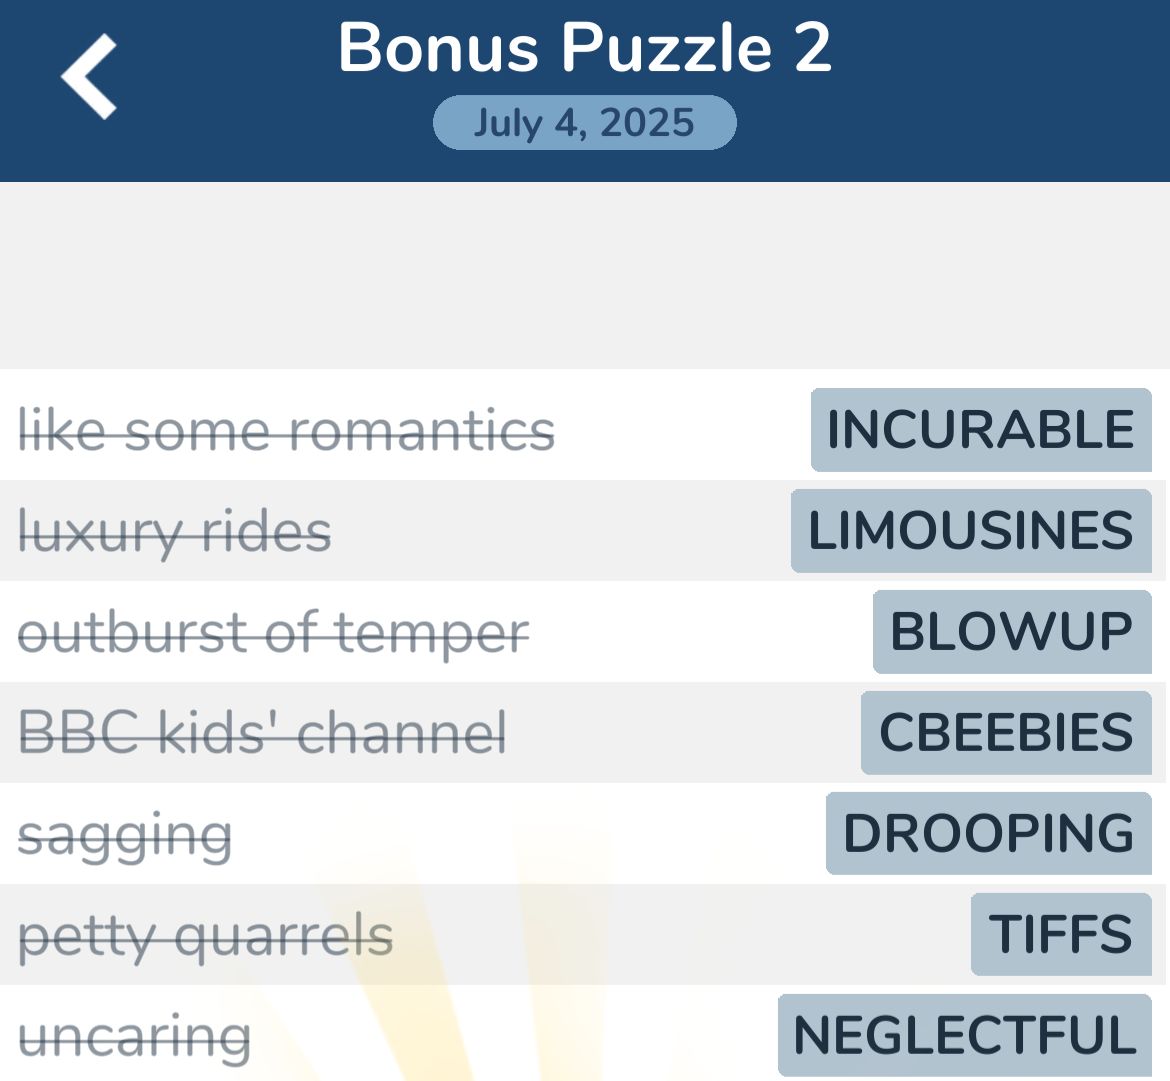
Task: Select the 'uncaring' clue text
Action: (135, 1035)
